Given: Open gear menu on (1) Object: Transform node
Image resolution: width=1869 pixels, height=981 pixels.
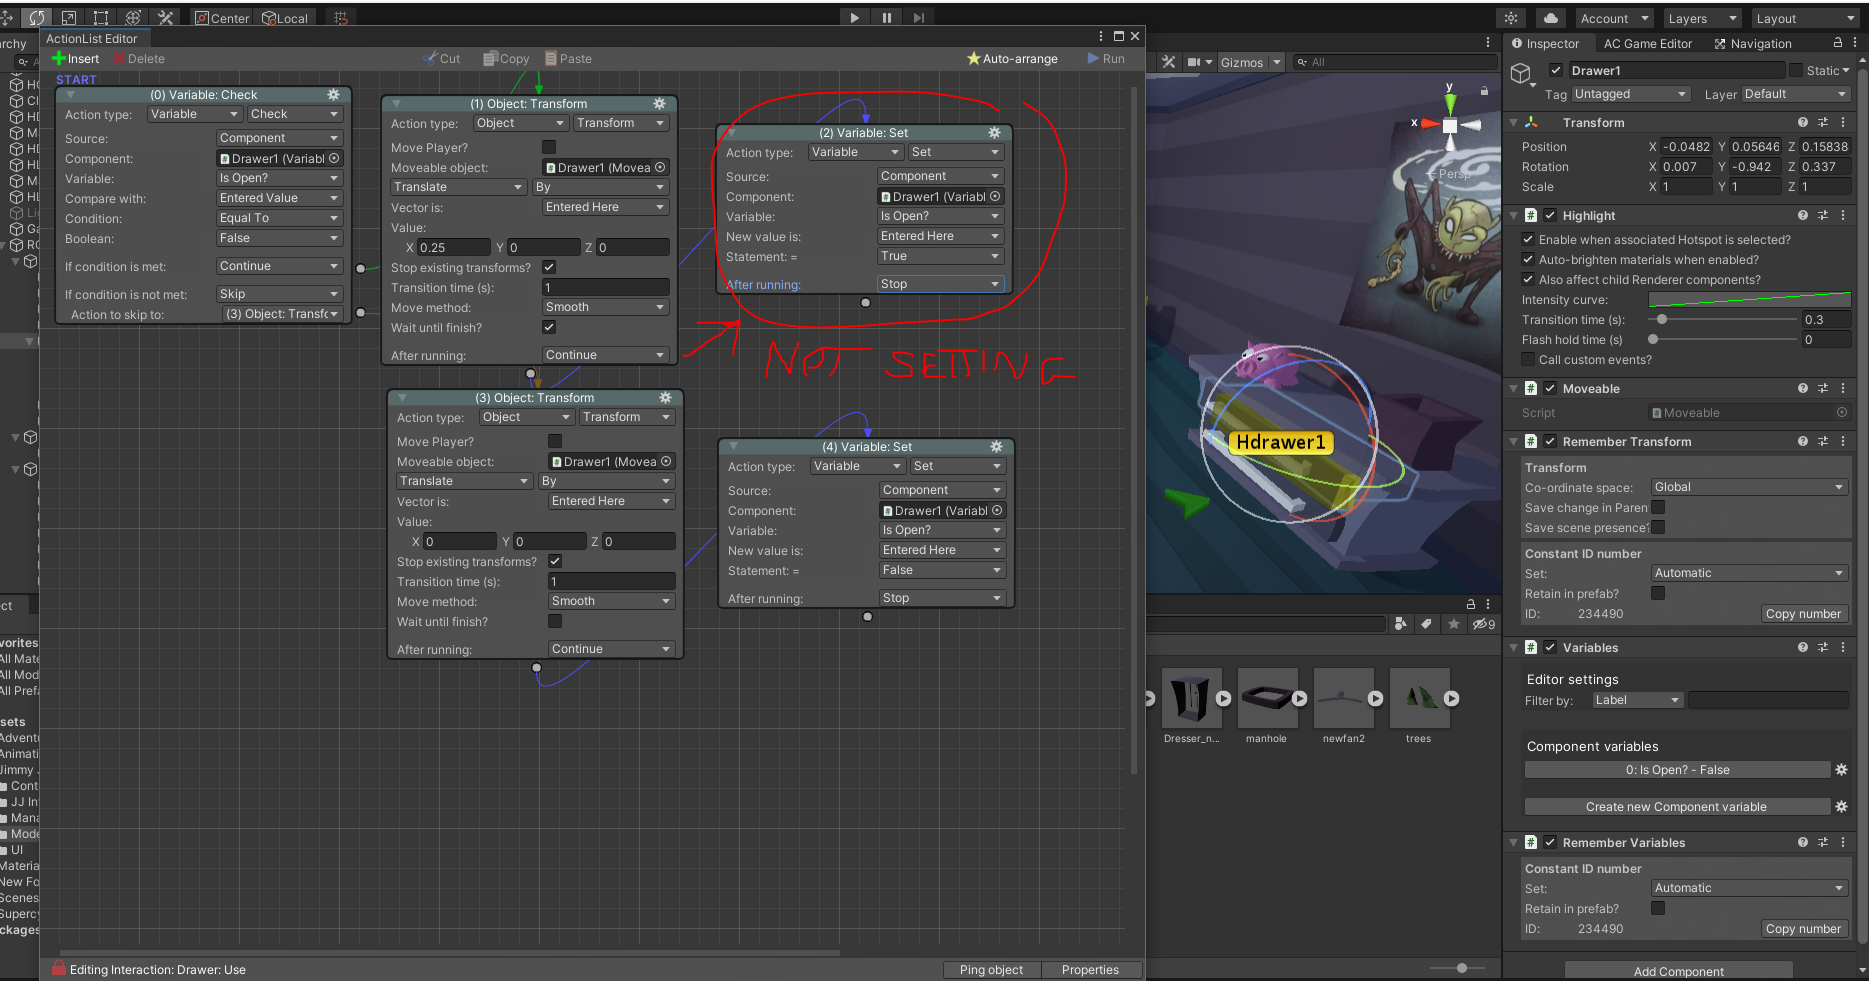Looking at the screenshot, I should (660, 104).
